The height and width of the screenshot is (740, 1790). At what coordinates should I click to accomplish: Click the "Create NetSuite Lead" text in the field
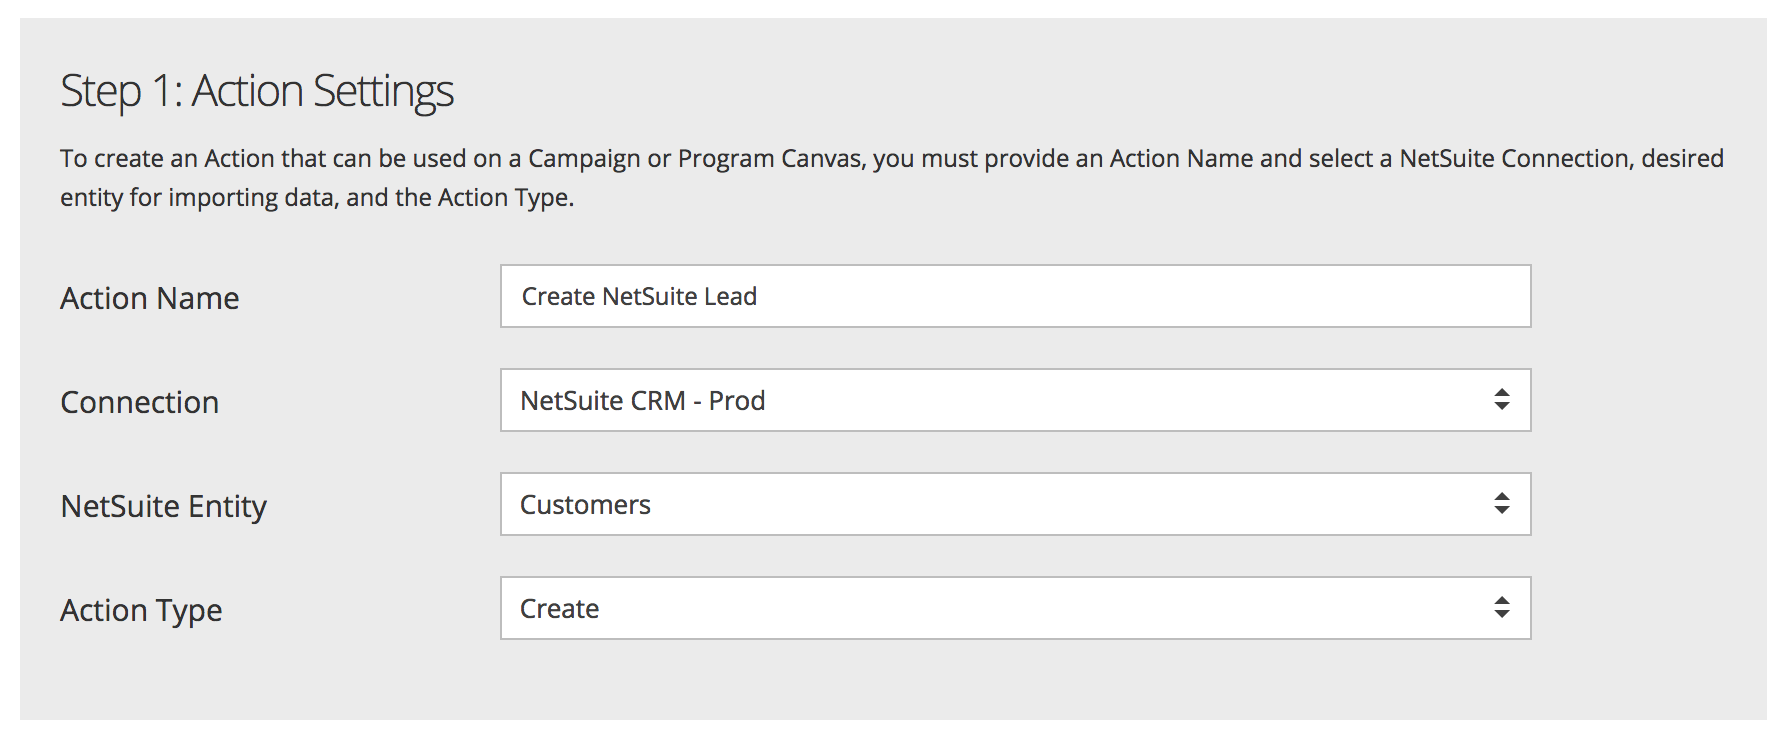(639, 297)
